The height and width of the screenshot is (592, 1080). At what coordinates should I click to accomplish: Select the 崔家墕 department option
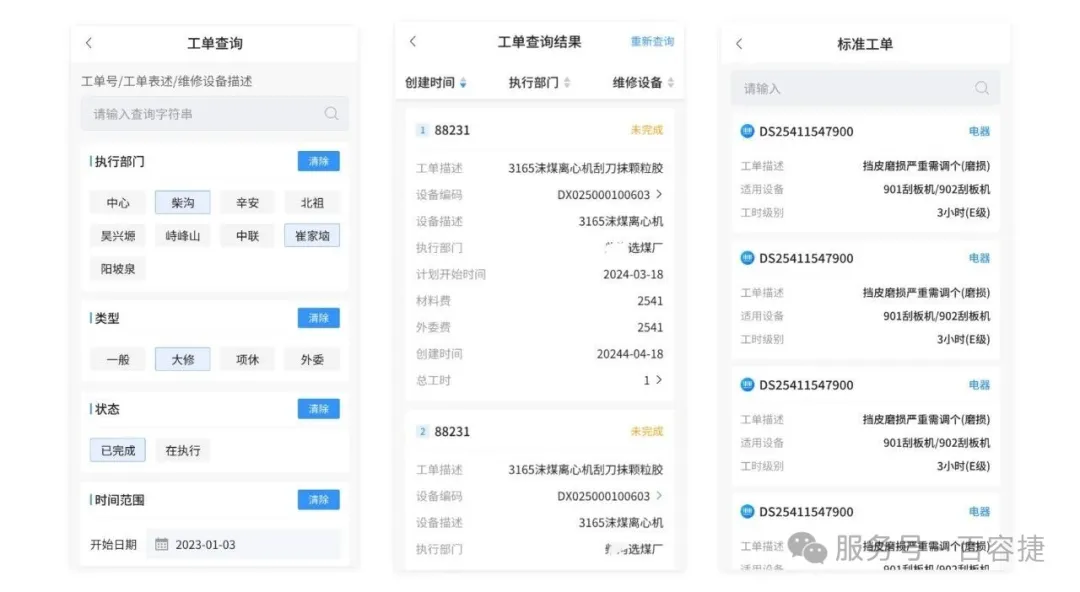311,236
